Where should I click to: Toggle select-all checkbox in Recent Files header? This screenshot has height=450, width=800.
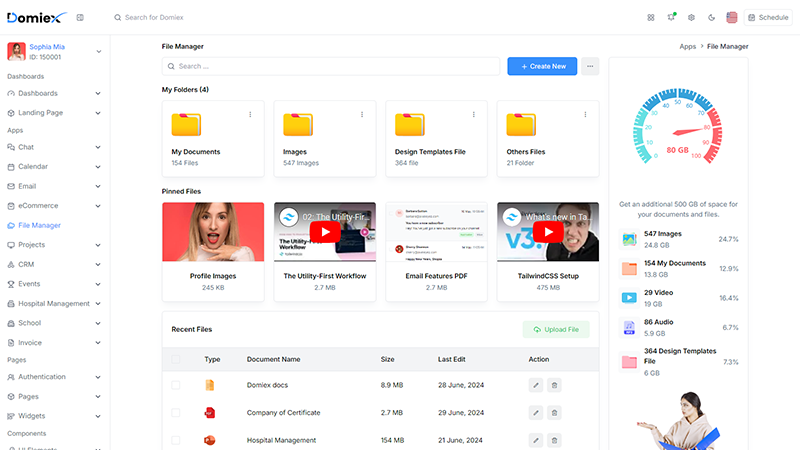tap(176, 359)
